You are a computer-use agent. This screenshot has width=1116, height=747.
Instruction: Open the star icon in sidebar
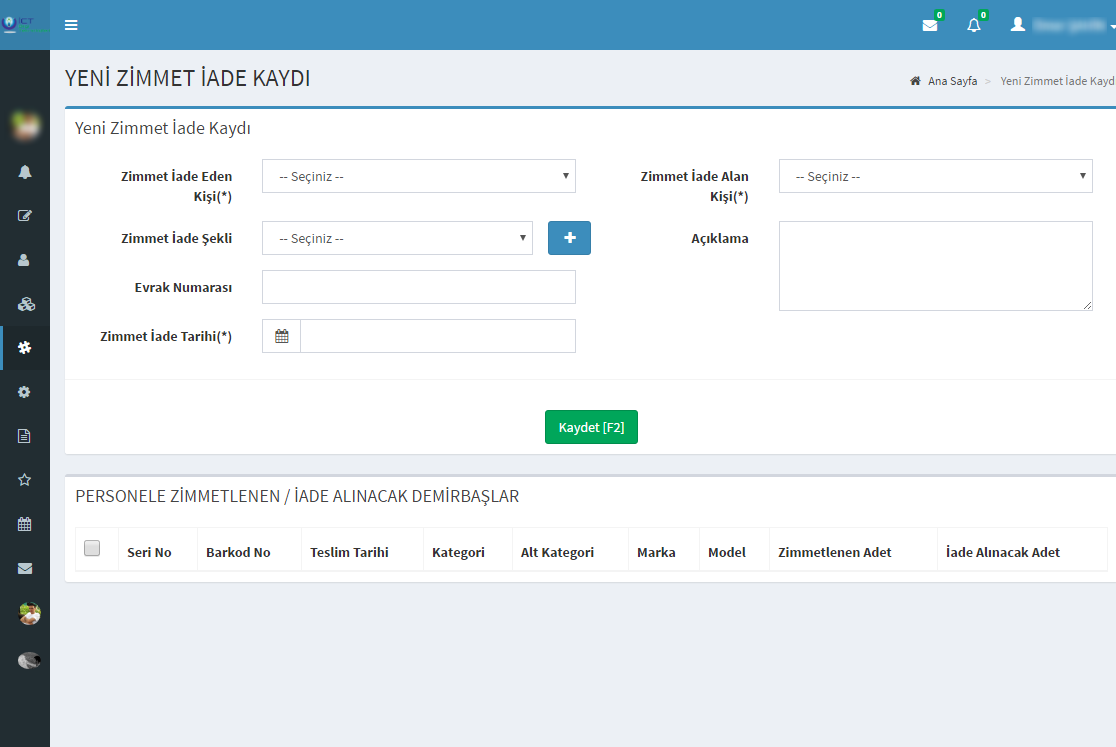[x=25, y=480]
